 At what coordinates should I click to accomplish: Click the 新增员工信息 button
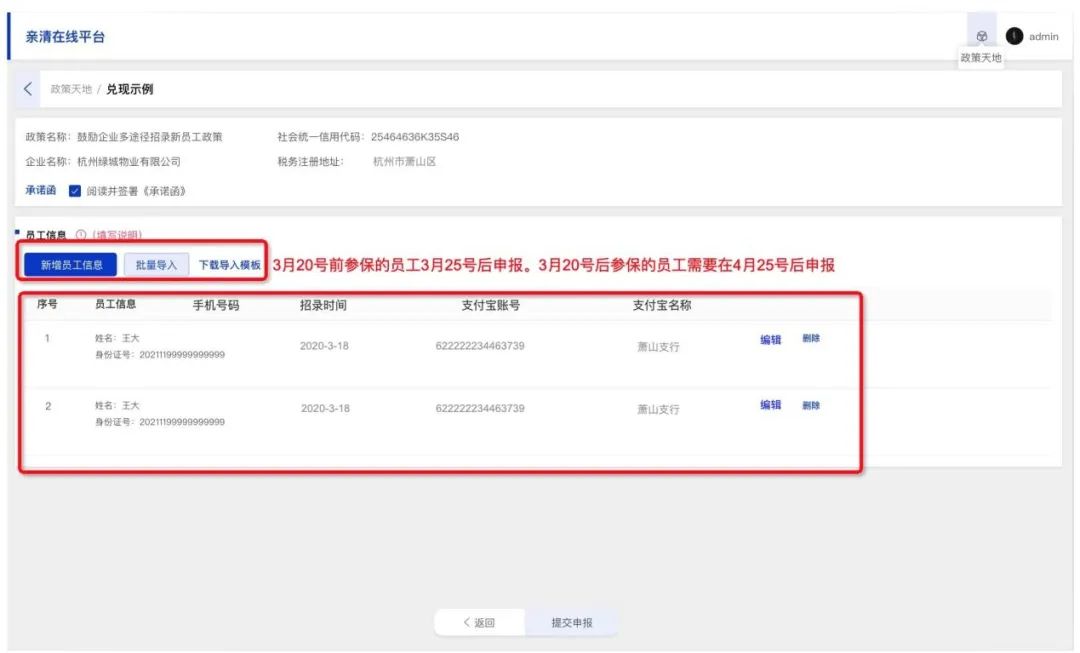[x=71, y=265]
